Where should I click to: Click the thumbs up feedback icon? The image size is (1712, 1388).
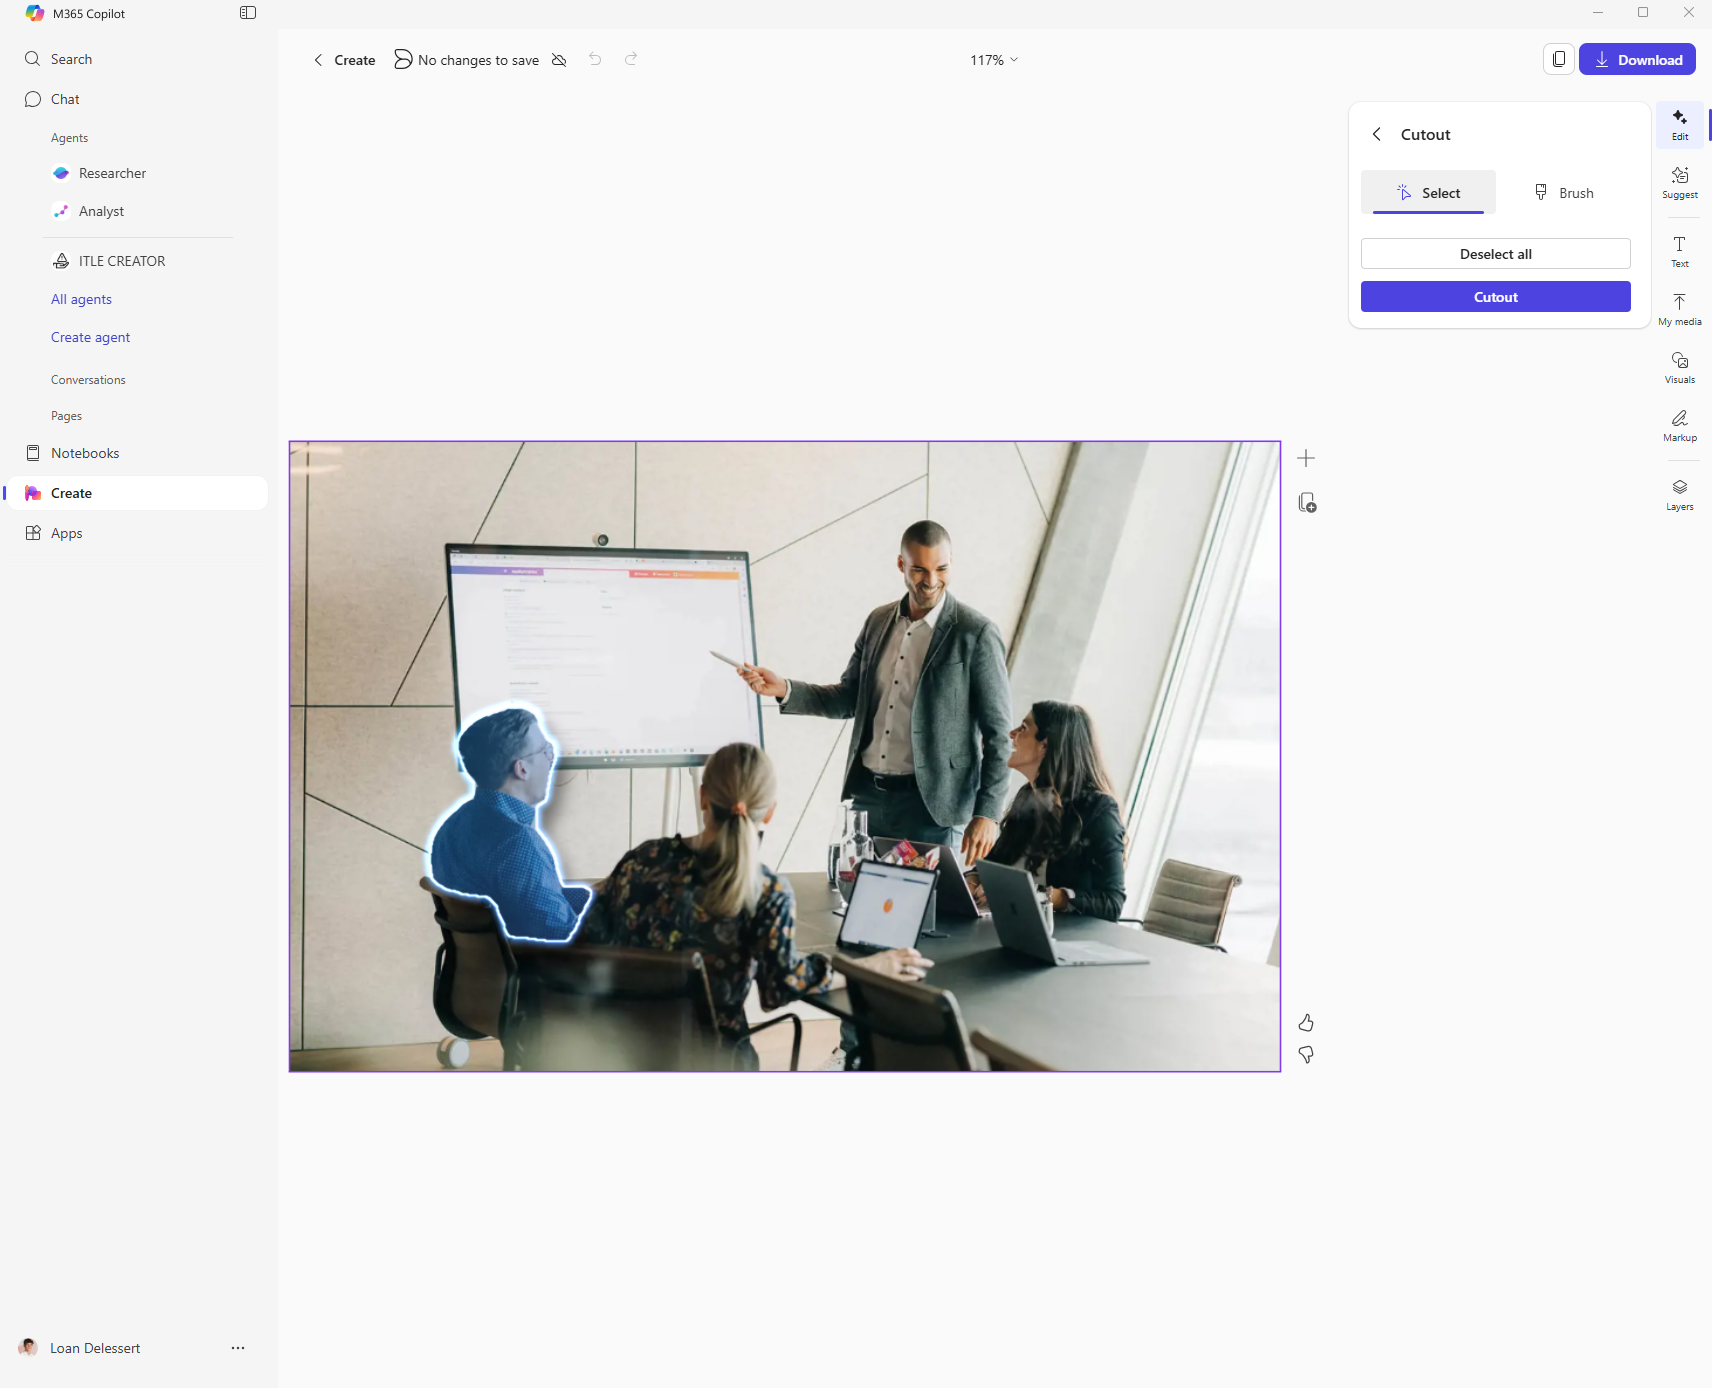point(1305,1023)
